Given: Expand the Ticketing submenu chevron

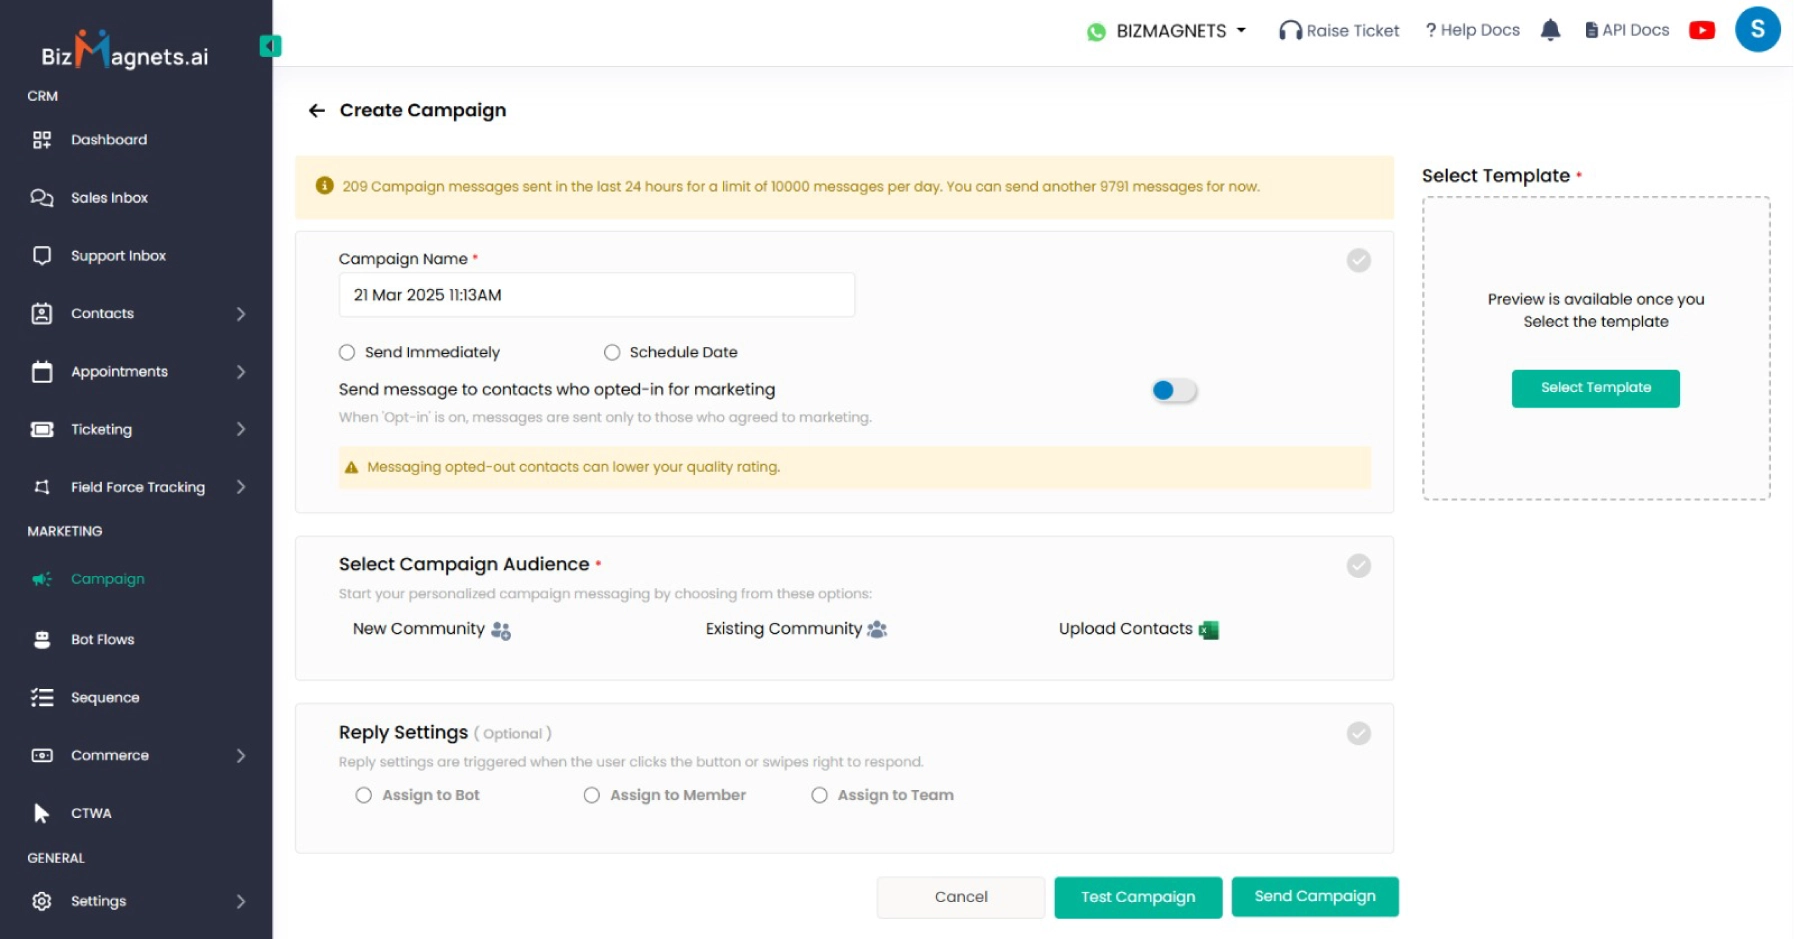Looking at the screenshot, I should click(241, 430).
